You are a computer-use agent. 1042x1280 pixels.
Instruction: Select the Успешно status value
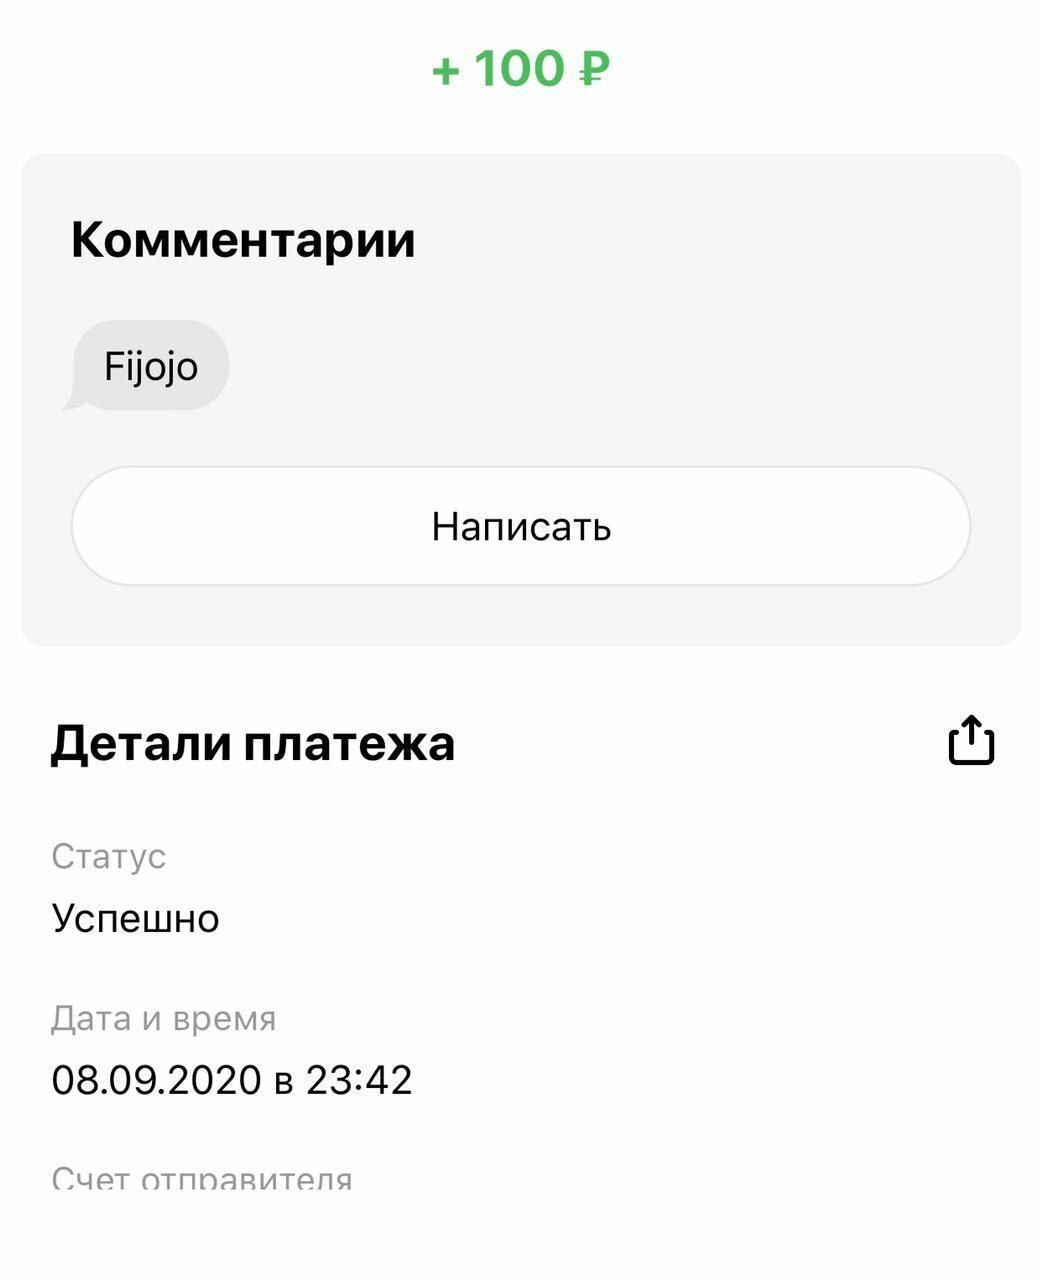pyautogui.click(x=135, y=918)
